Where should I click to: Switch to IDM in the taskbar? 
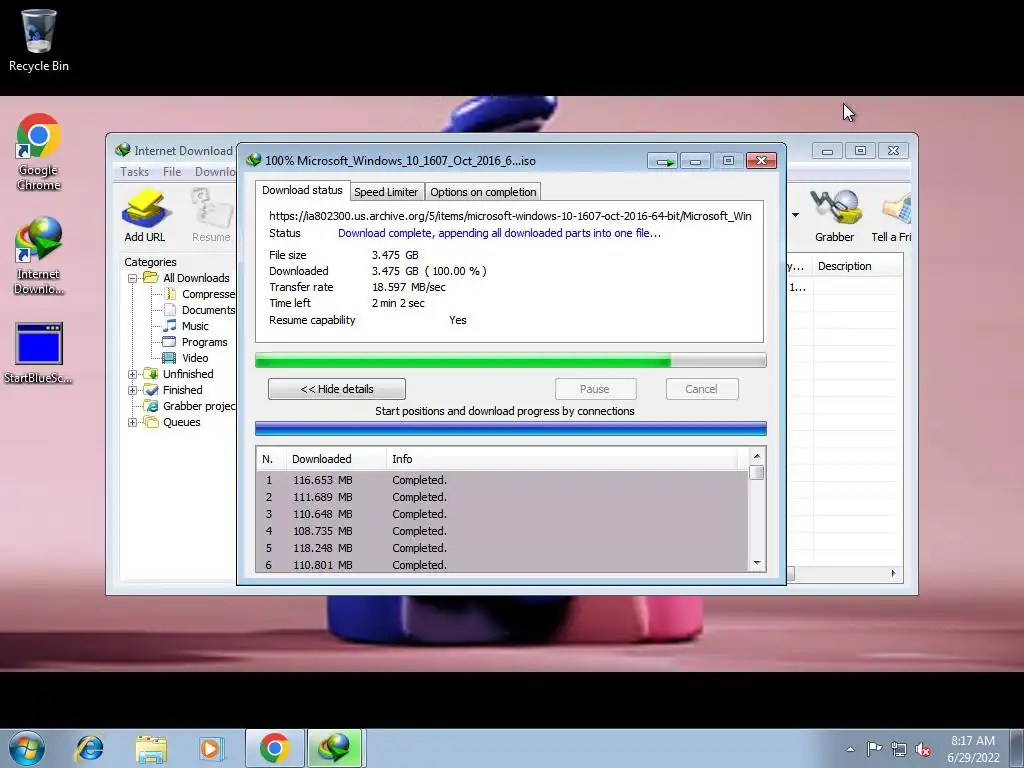335,748
